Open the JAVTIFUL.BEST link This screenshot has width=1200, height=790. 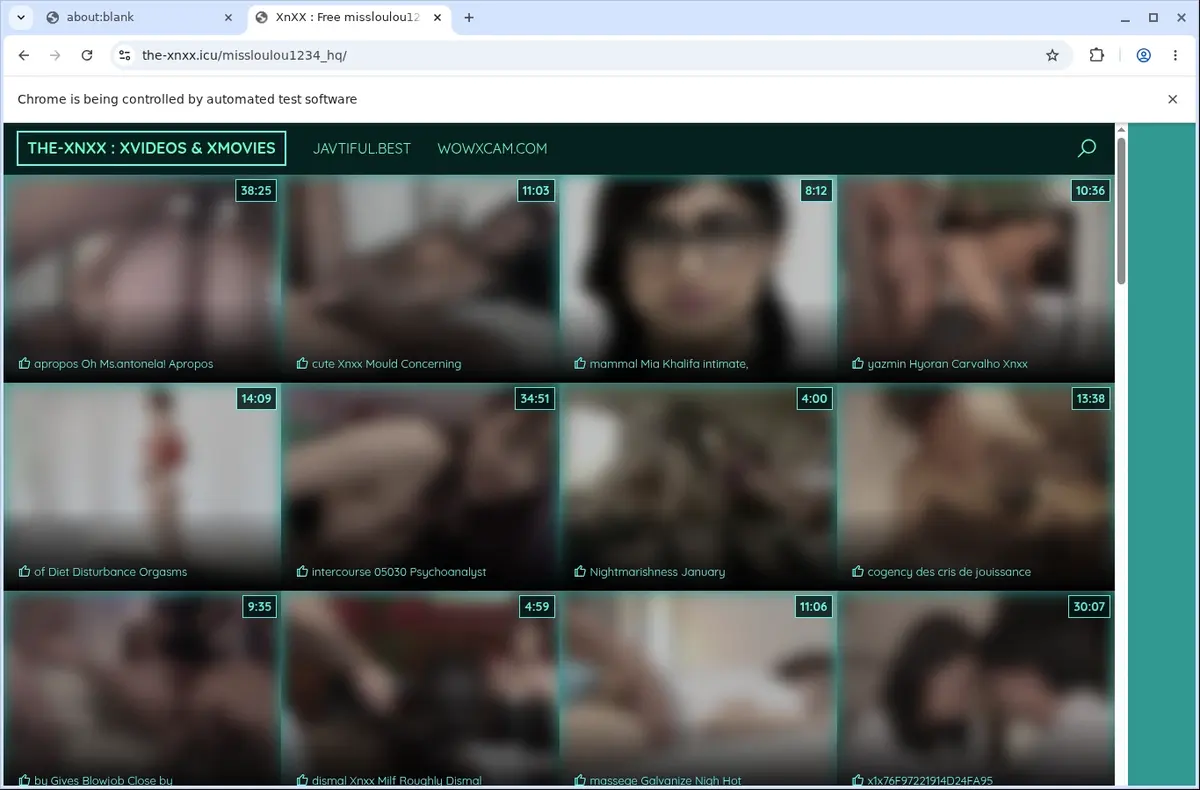tap(362, 148)
